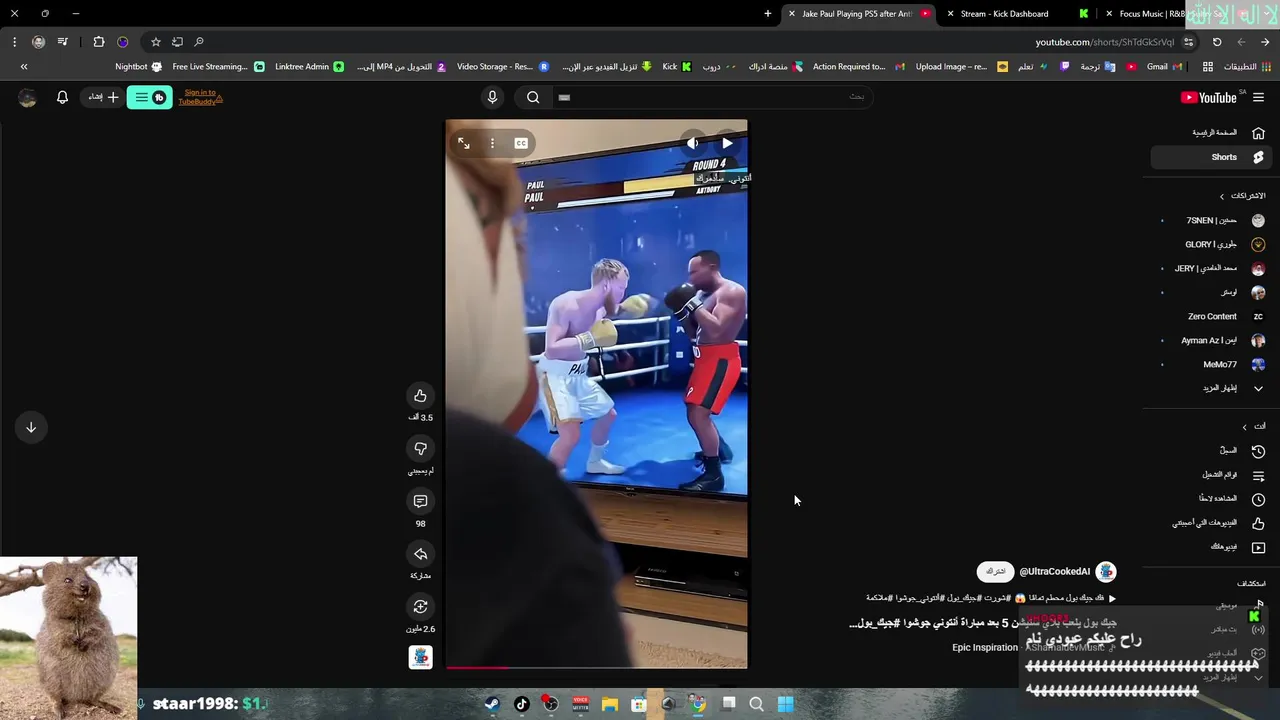Open the Short's three-dot more options menu
The image size is (1280, 720).
coord(492,143)
